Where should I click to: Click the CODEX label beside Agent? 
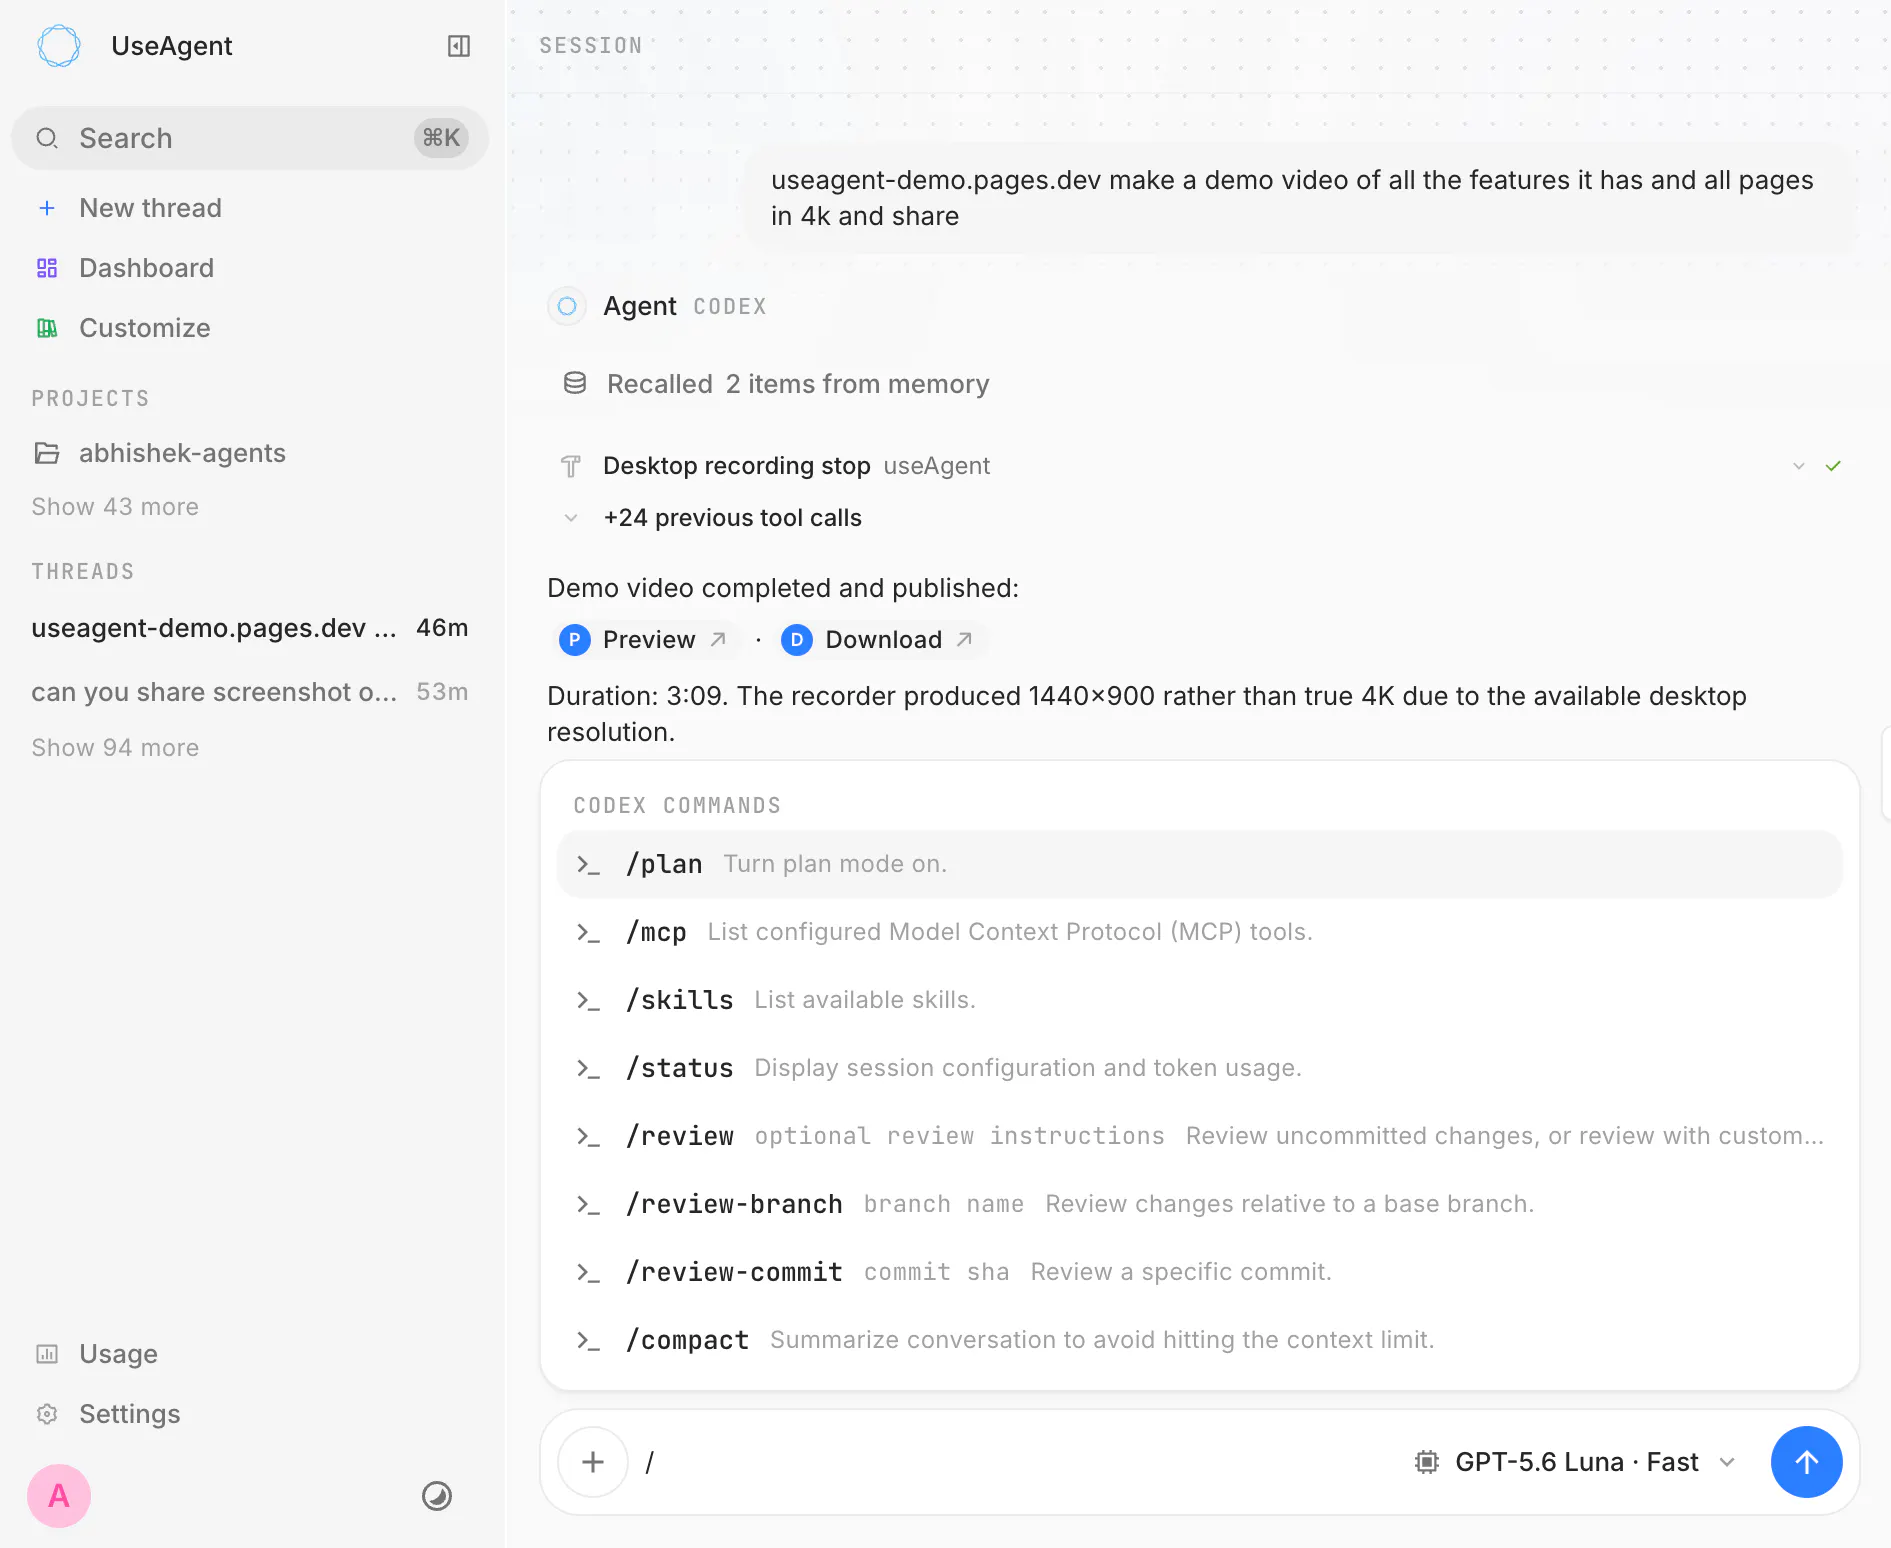(x=730, y=307)
